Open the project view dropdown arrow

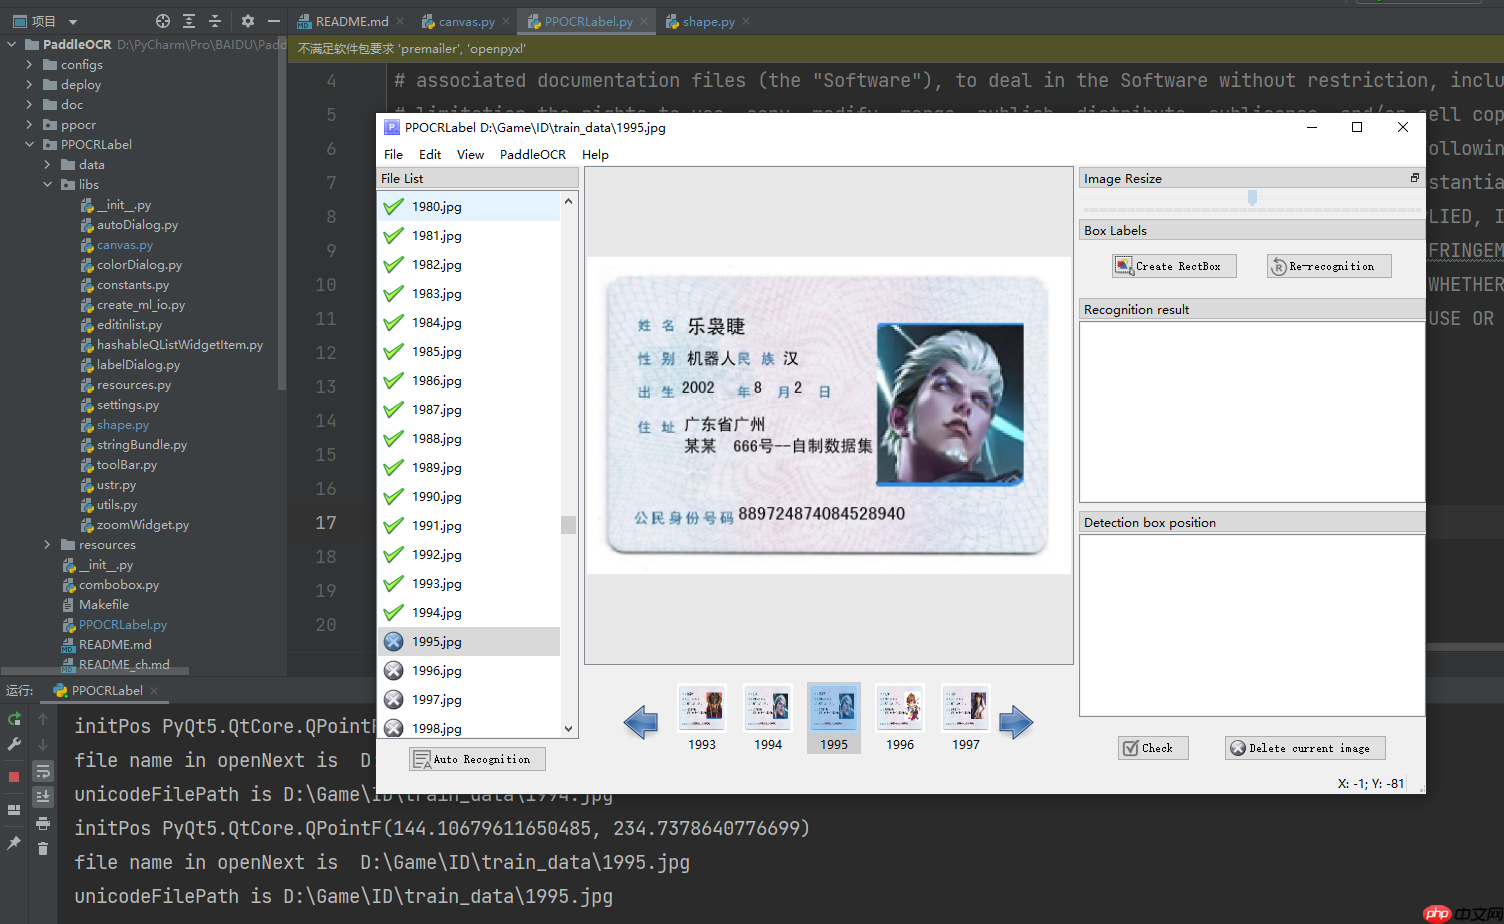click(x=73, y=22)
